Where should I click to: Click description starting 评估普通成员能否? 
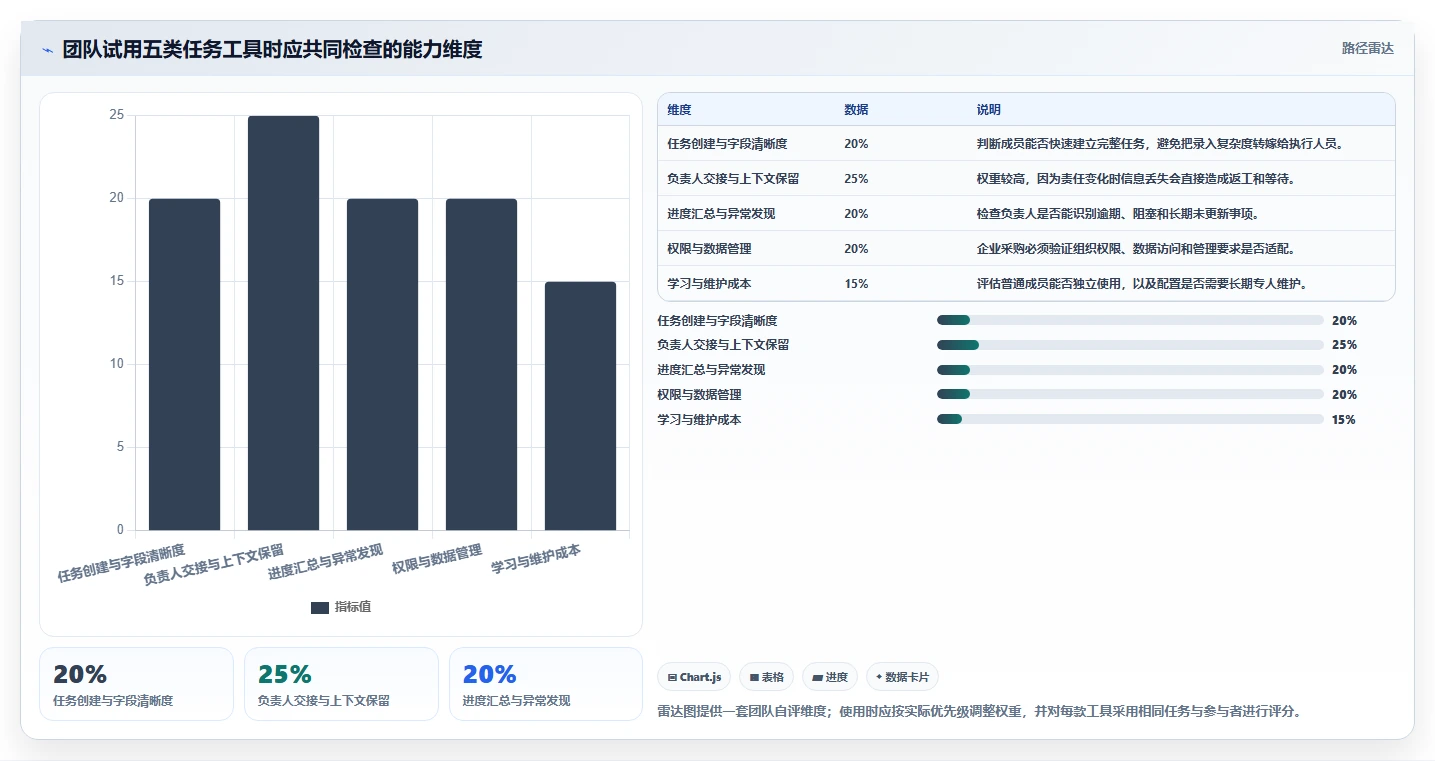pyautogui.click(x=1143, y=284)
